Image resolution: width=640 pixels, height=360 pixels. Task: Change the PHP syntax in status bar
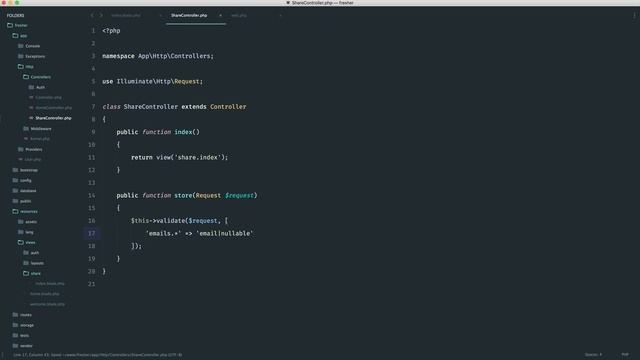(625, 355)
